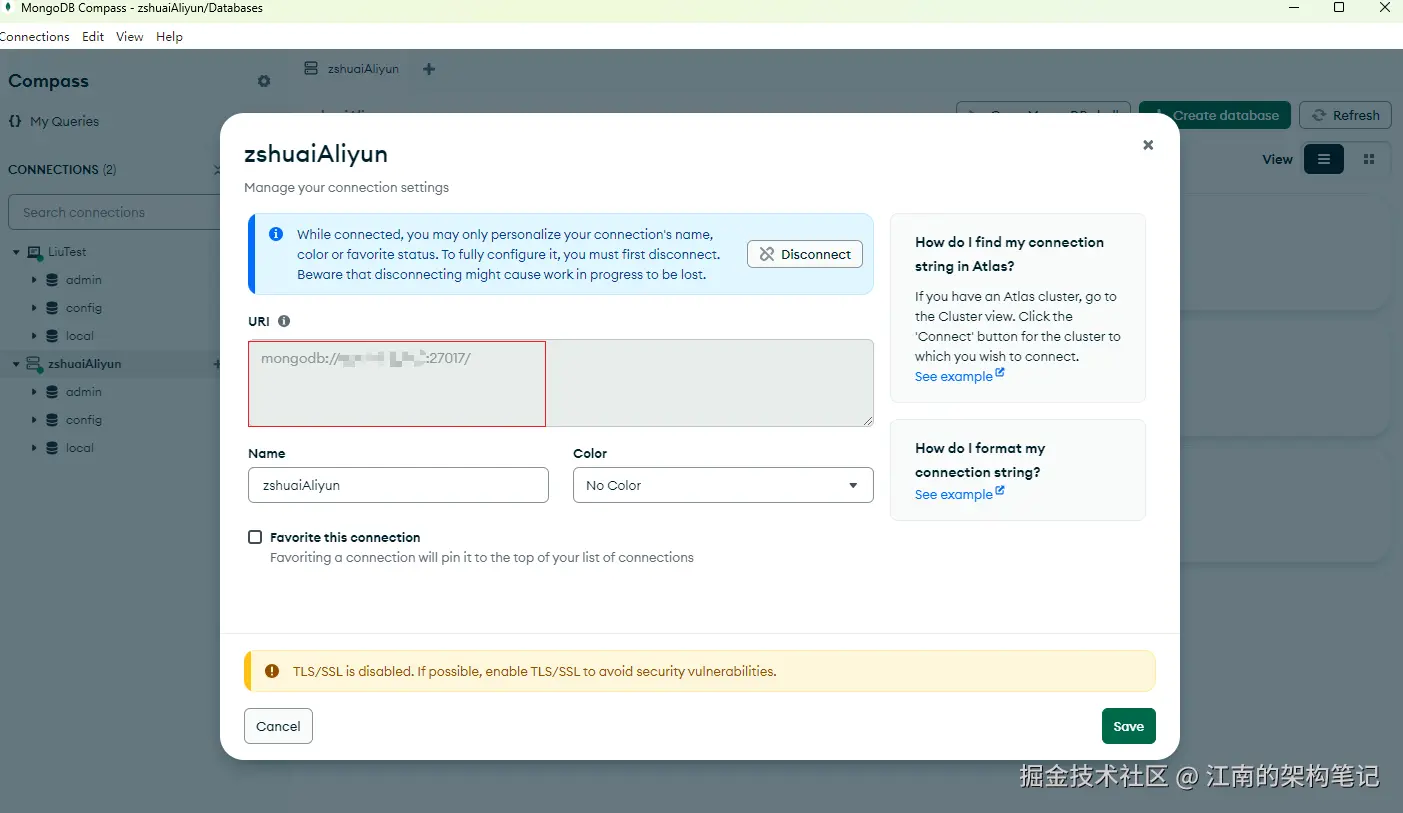Click external link icon after first See example
The image size is (1403, 813).
[x=1000, y=373]
